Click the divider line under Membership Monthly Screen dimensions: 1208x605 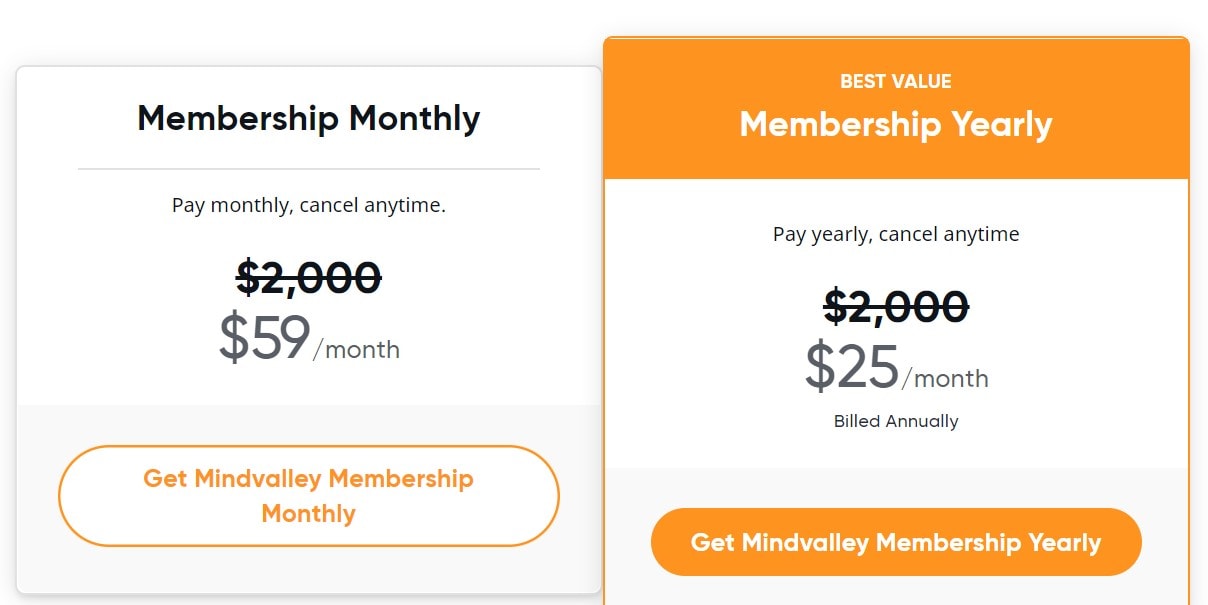coord(308,169)
